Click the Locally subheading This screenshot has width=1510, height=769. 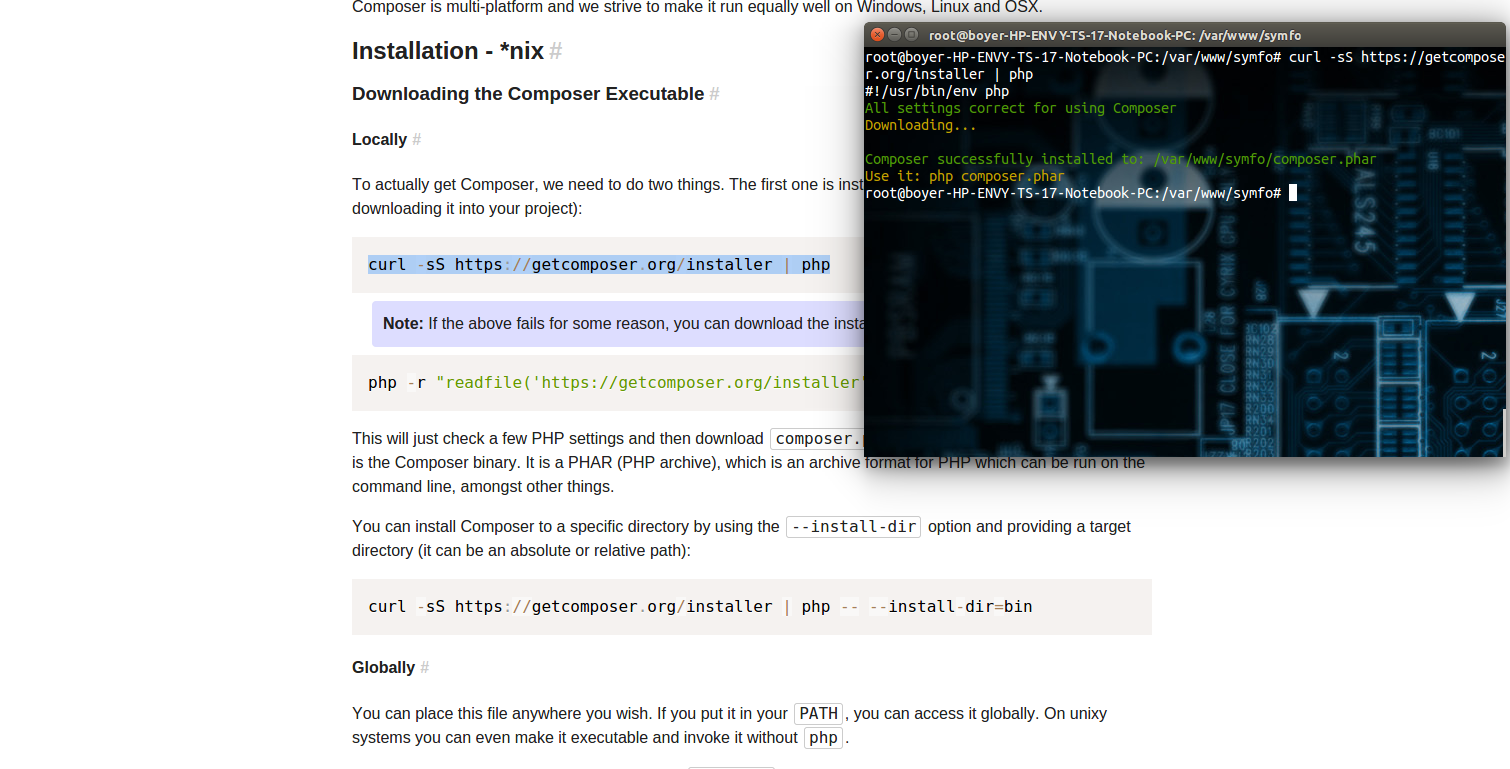[x=379, y=140]
